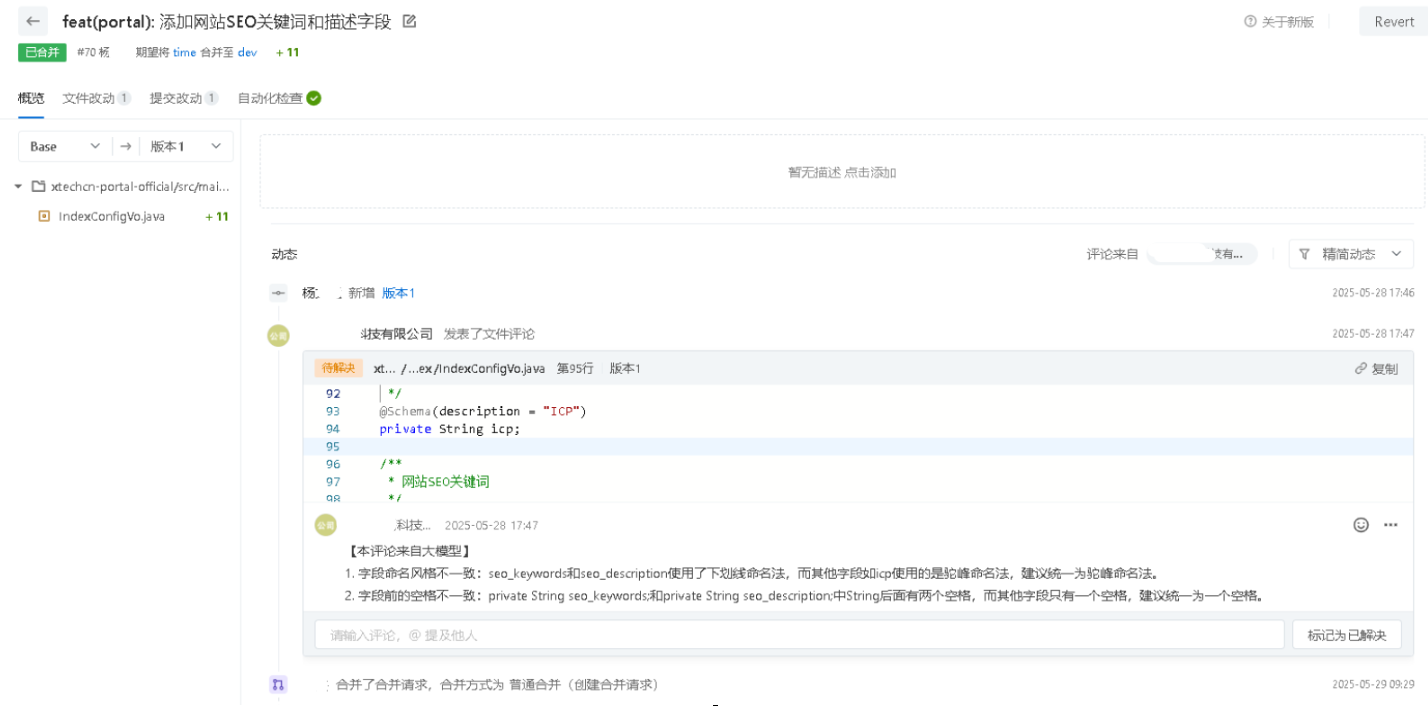The image size is (1428, 706).
Task: Open the 评论来自 filter selector
Action: point(1201,254)
